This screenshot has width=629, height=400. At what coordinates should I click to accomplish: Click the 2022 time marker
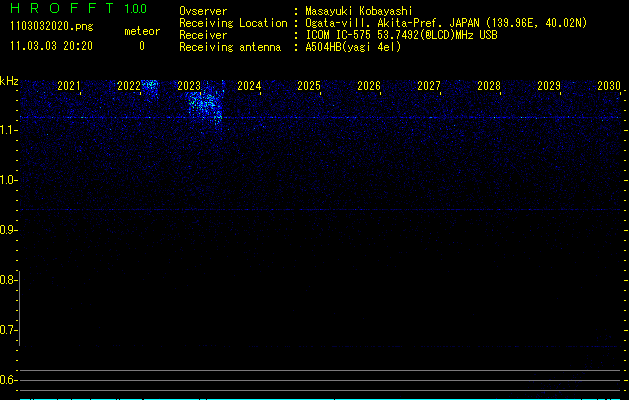click(129, 86)
